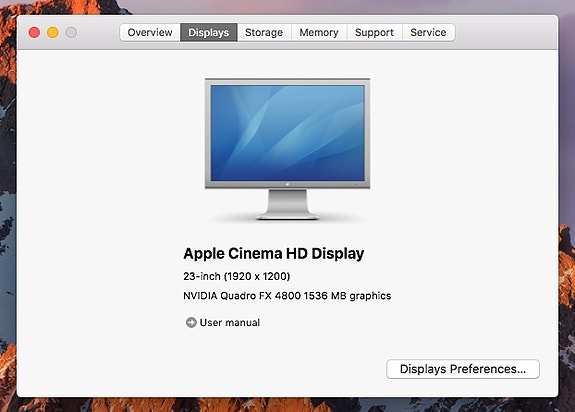
Task: Click the Apple Cinema HD Display heading
Action: (x=274, y=254)
